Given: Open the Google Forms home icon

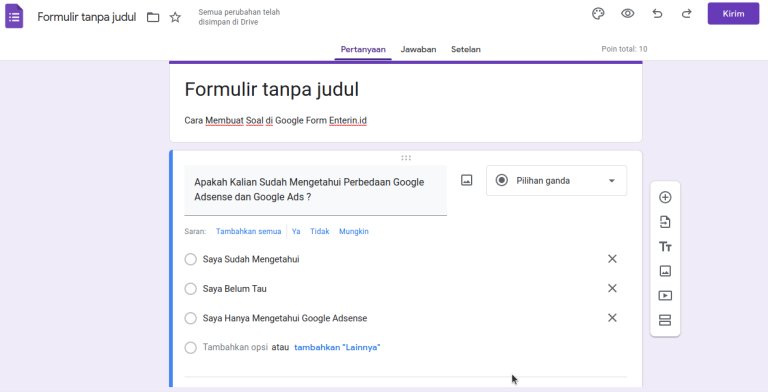Looking at the screenshot, I should pyautogui.click(x=14, y=16).
